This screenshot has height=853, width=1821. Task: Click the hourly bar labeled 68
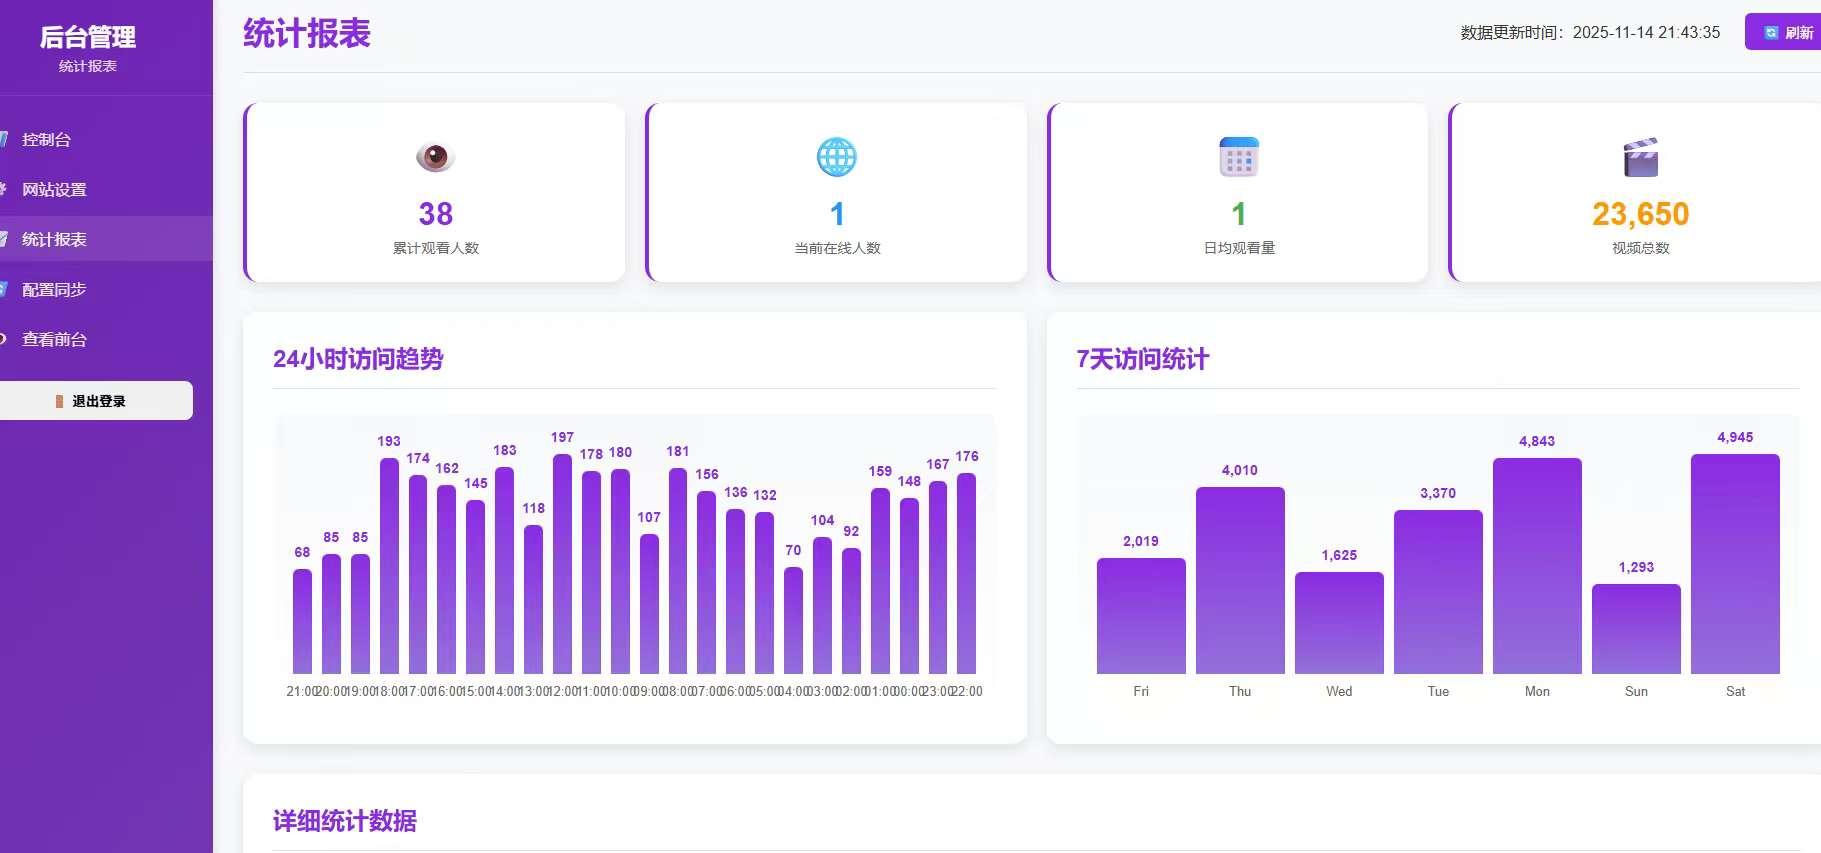click(302, 622)
